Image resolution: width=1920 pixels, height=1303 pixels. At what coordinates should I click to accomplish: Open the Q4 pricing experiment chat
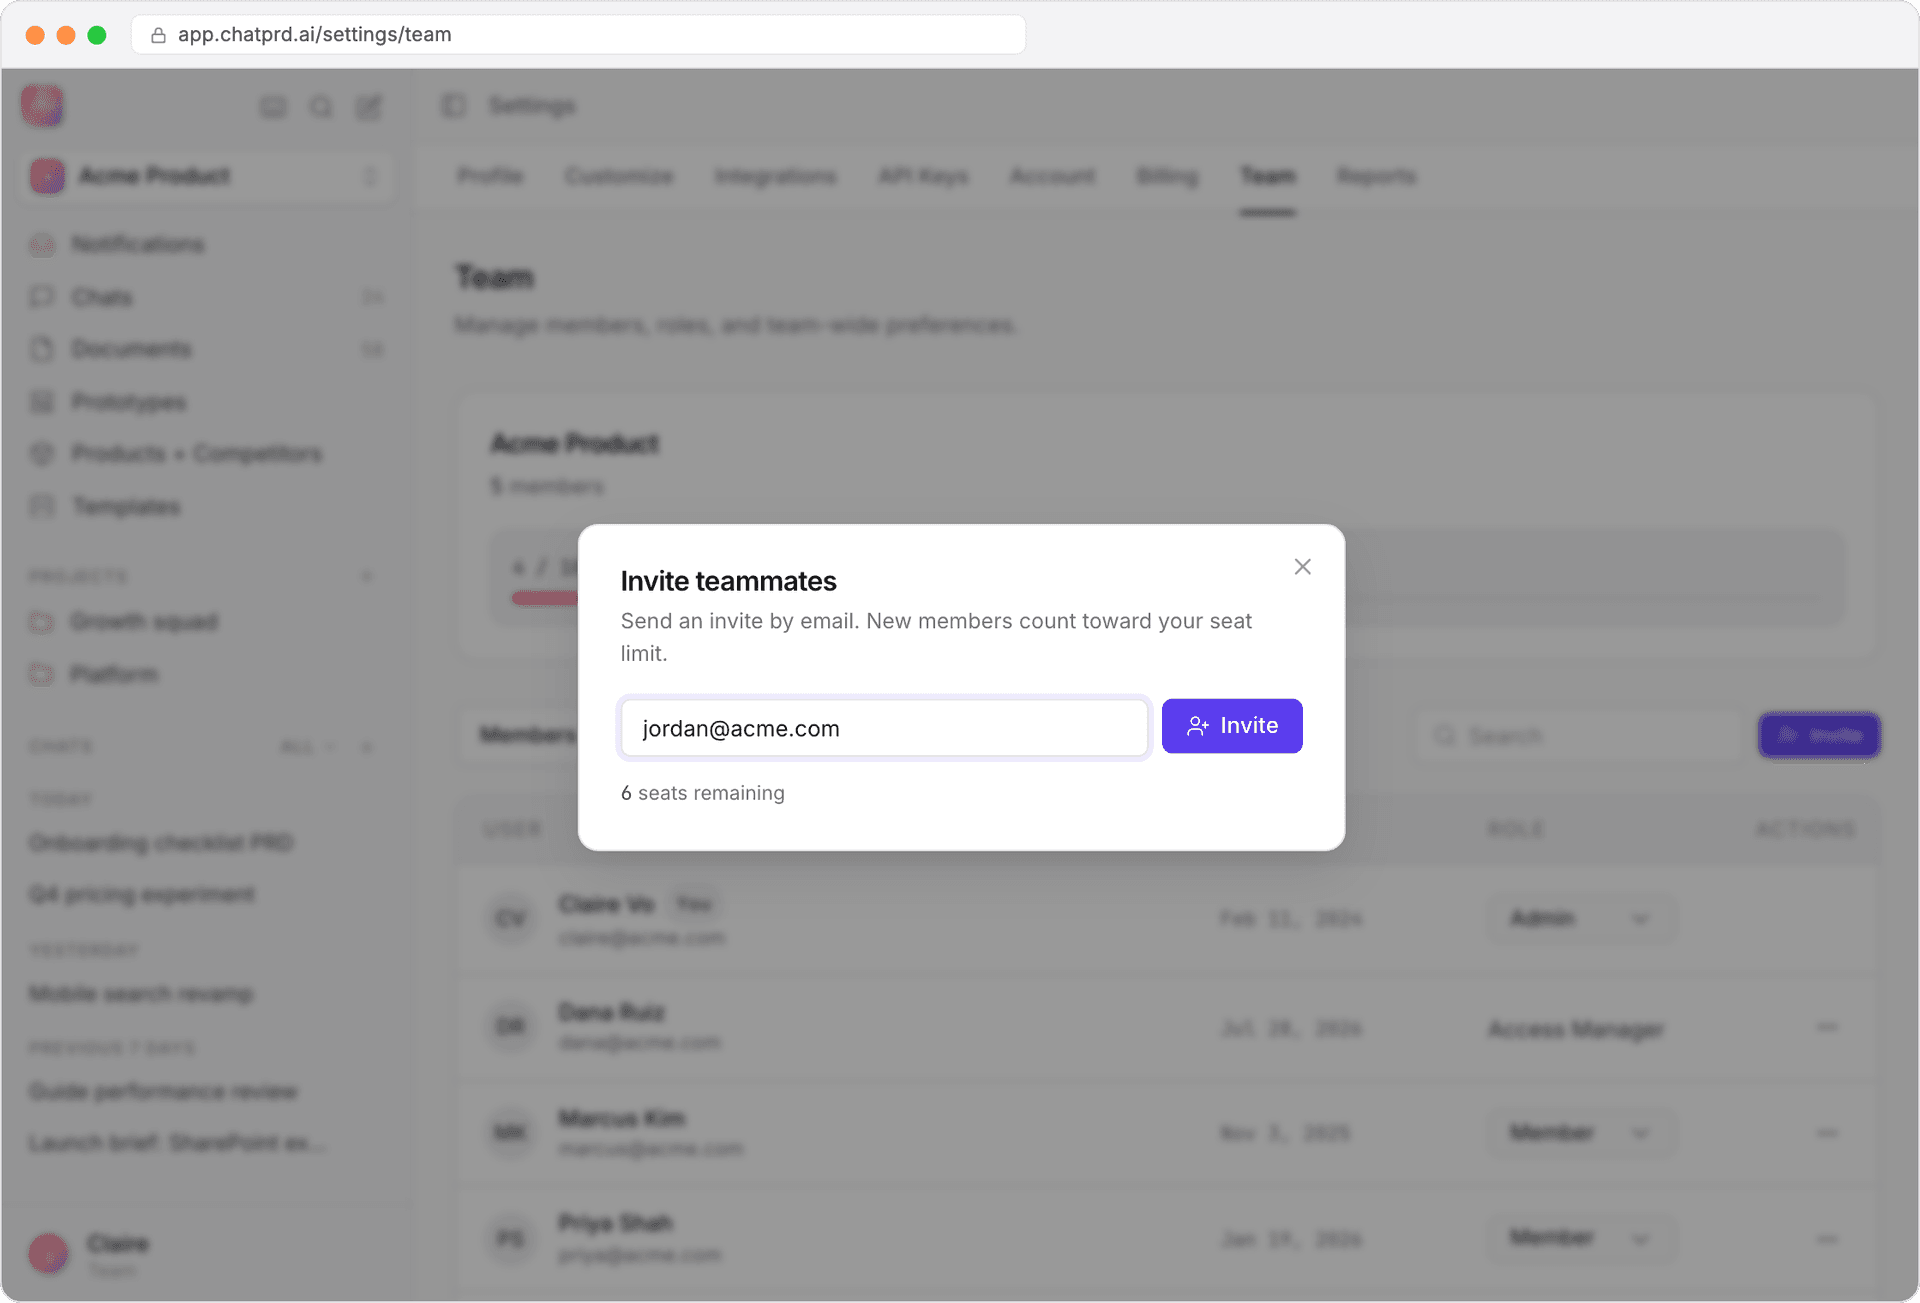[142, 894]
